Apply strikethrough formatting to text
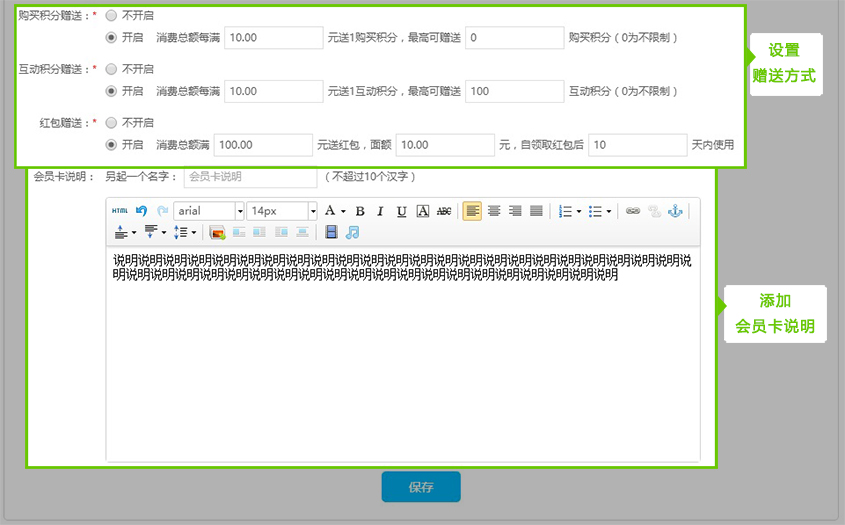 point(444,211)
